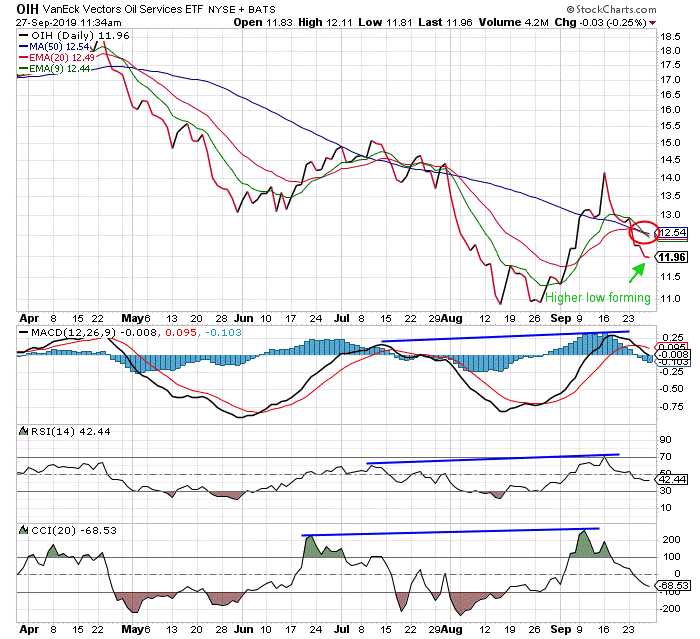The image size is (700, 639).
Task: Click the RSI 70 overbought level label
Action: (666, 457)
